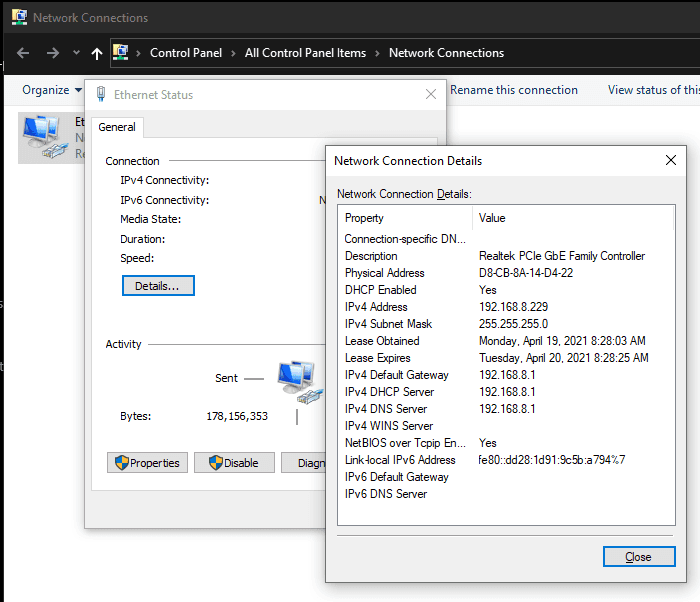Click the Back navigation arrow
Screen dimensions: 700x602
tap(23, 53)
